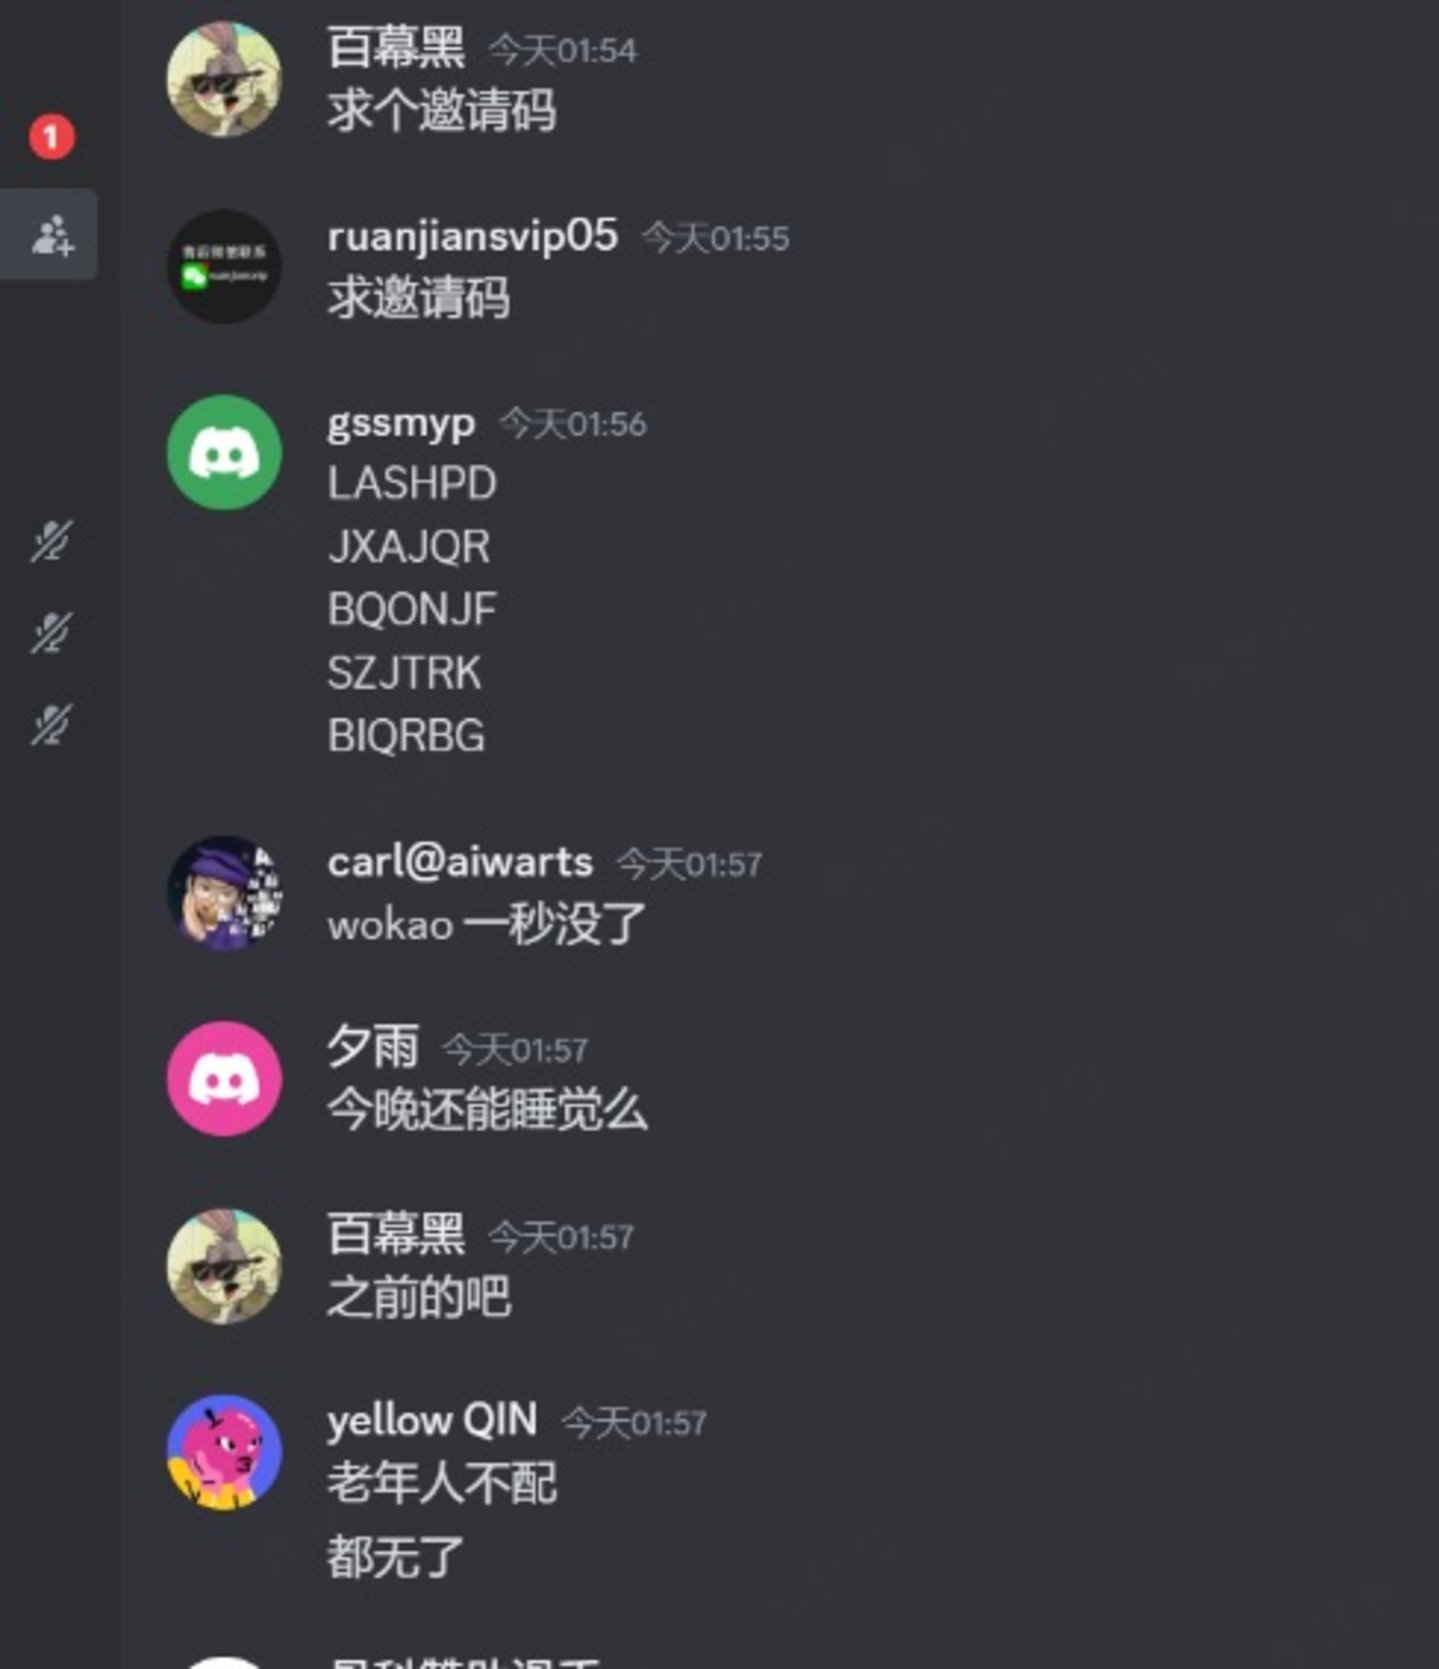The image size is (1439, 1669).
Task: Open carl@aiwarts profile avatar
Action: [x=224, y=893]
